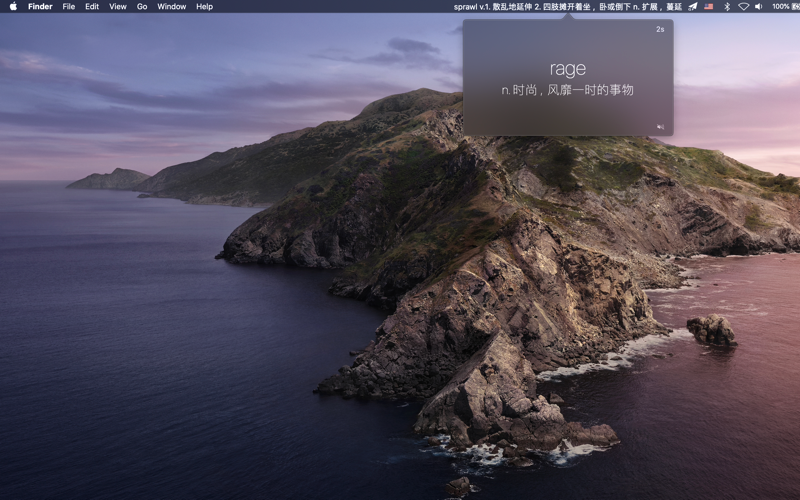This screenshot has width=800, height=500.
Task: Click the pronunciation speaker icon in the popup
Action: 660,127
